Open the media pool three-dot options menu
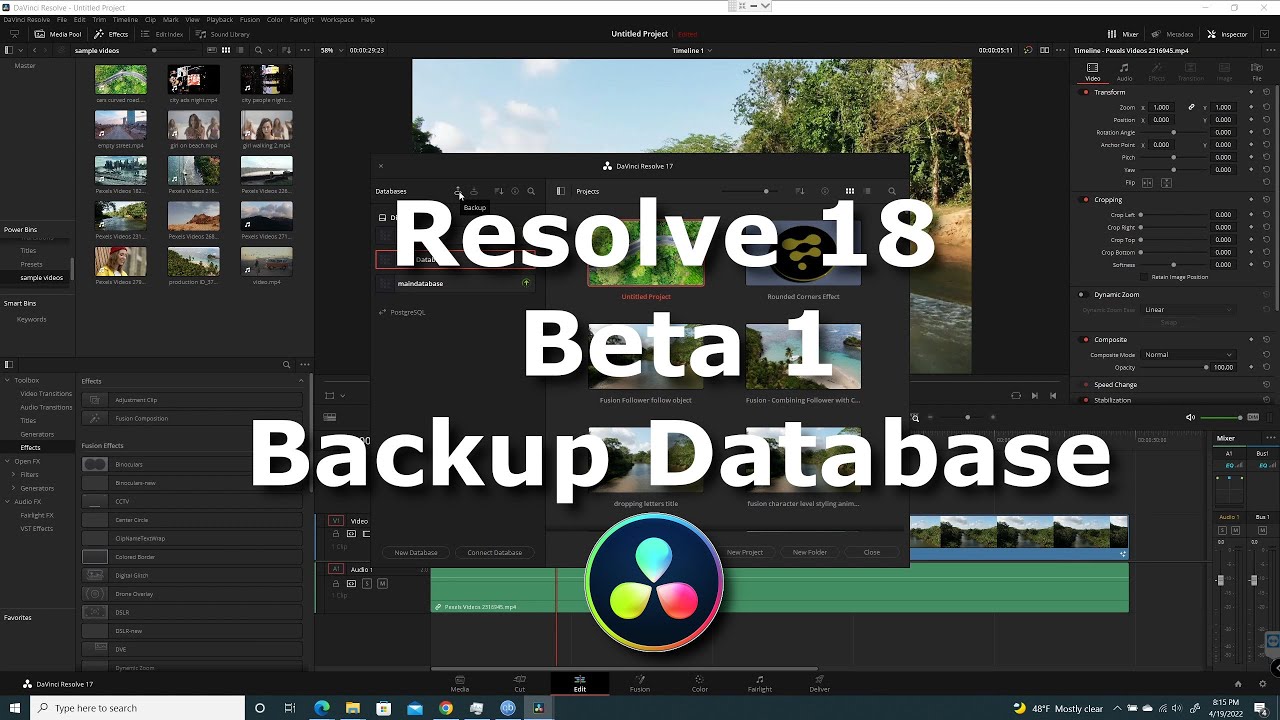1280x720 pixels. coord(303,50)
